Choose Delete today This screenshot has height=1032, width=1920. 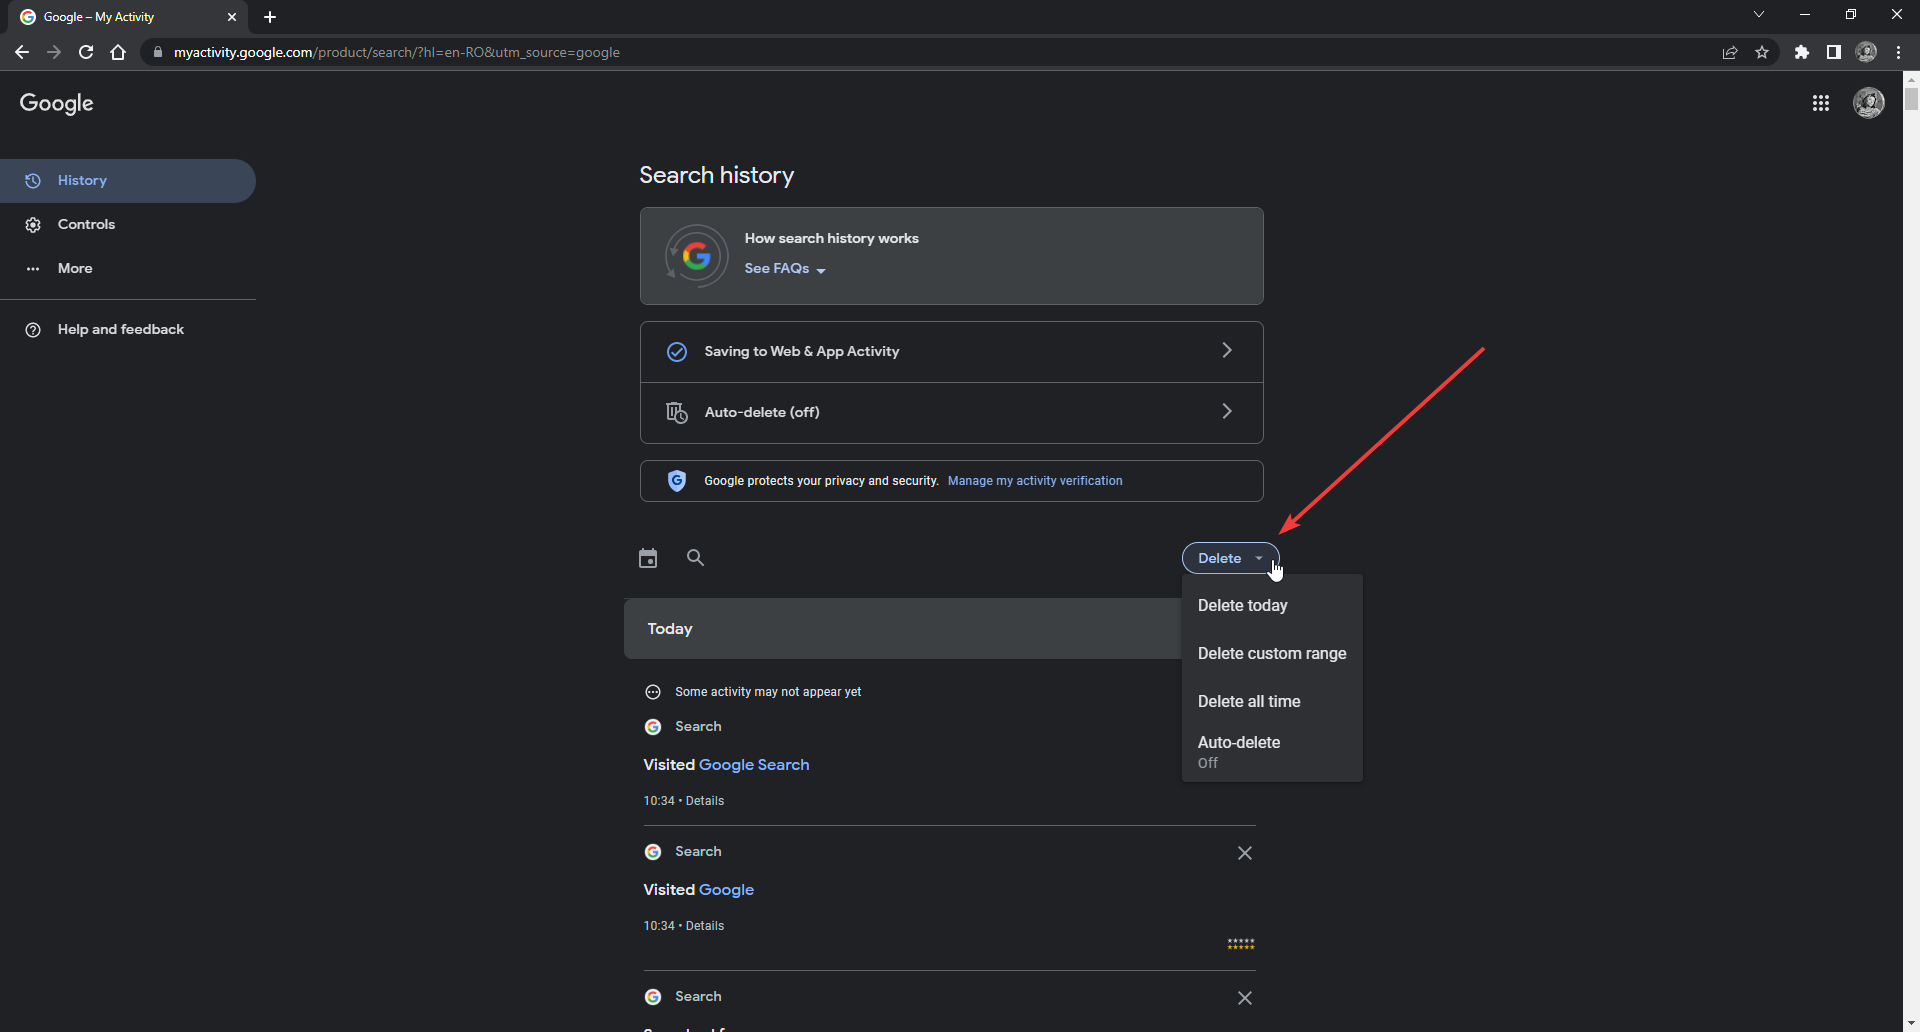click(x=1272, y=606)
